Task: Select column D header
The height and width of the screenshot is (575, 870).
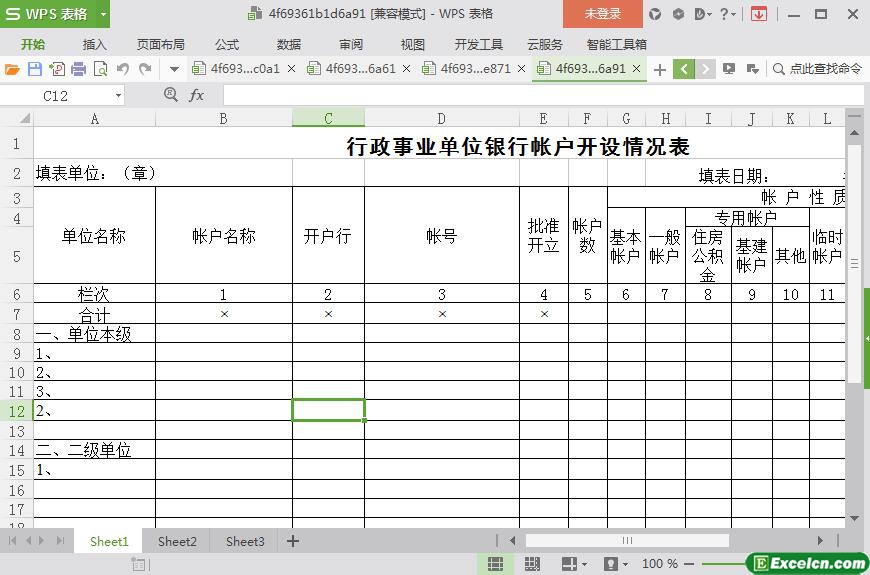Action: tap(442, 118)
